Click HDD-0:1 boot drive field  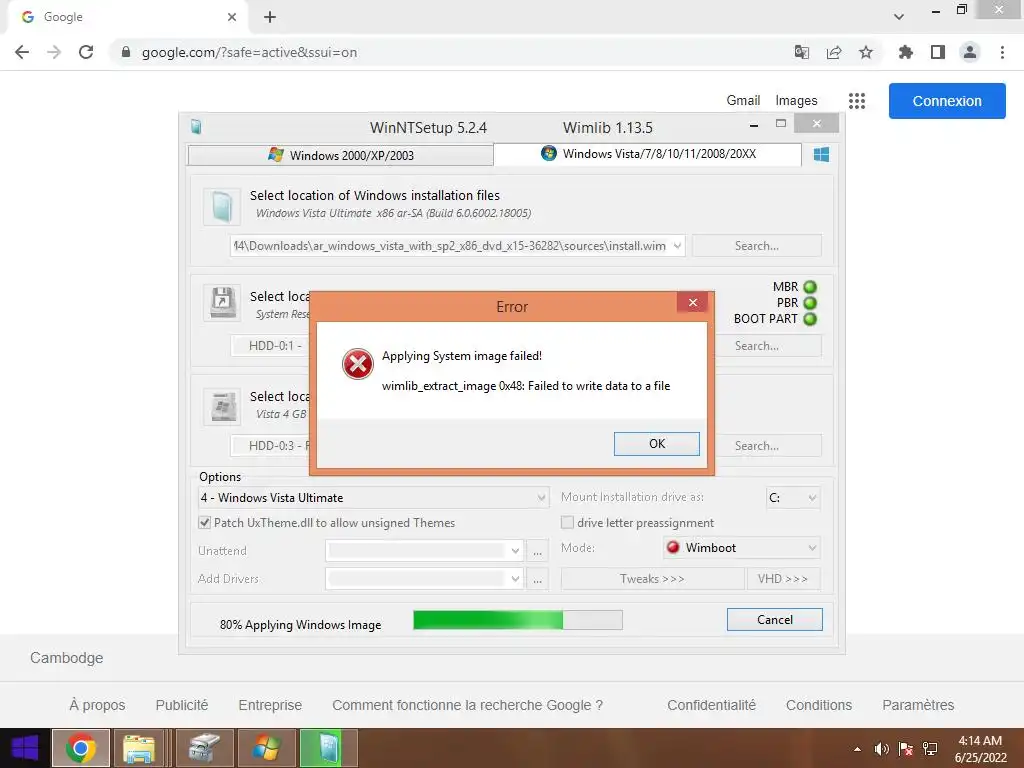[270, 346]
